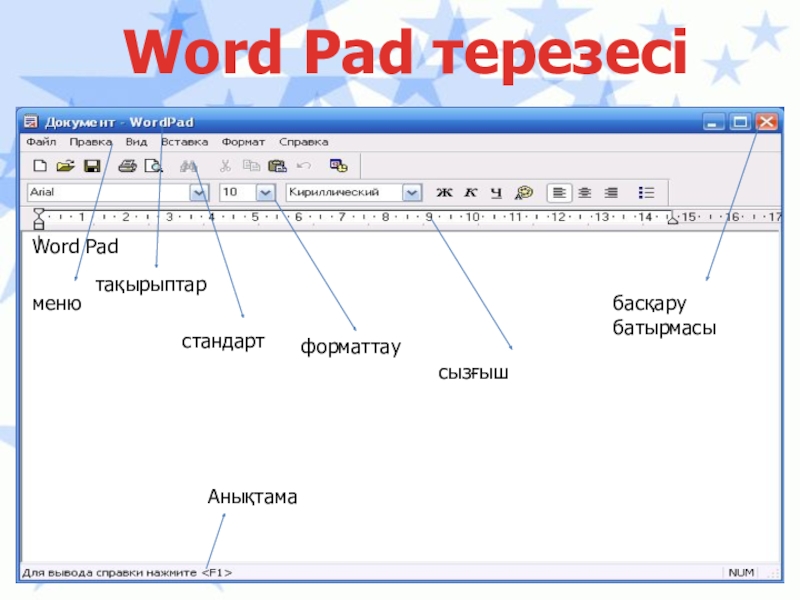
Task: Expand the Кириллический script dropdown arrow
Action: [x=412, y=193]
